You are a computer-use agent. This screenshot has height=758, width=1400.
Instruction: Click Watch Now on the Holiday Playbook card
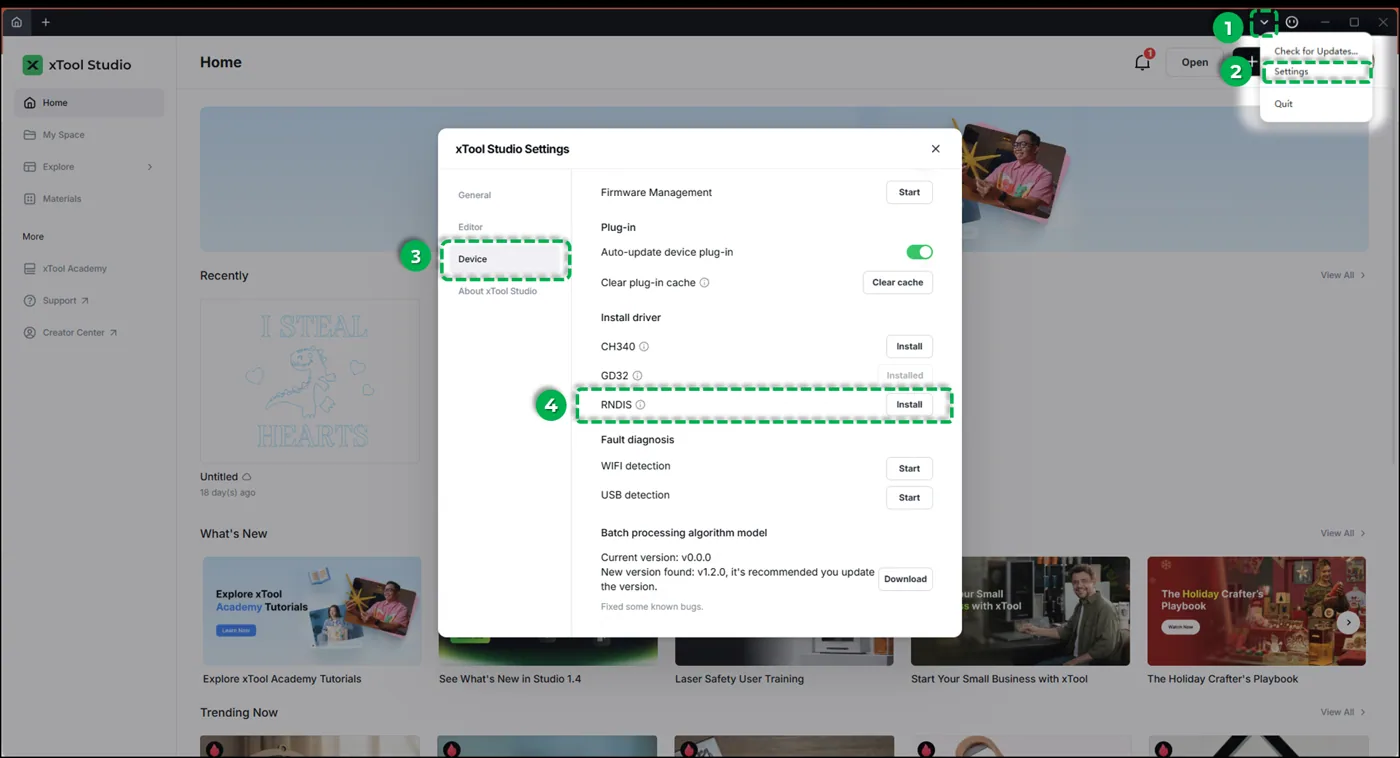click(x=1180, y=627)
